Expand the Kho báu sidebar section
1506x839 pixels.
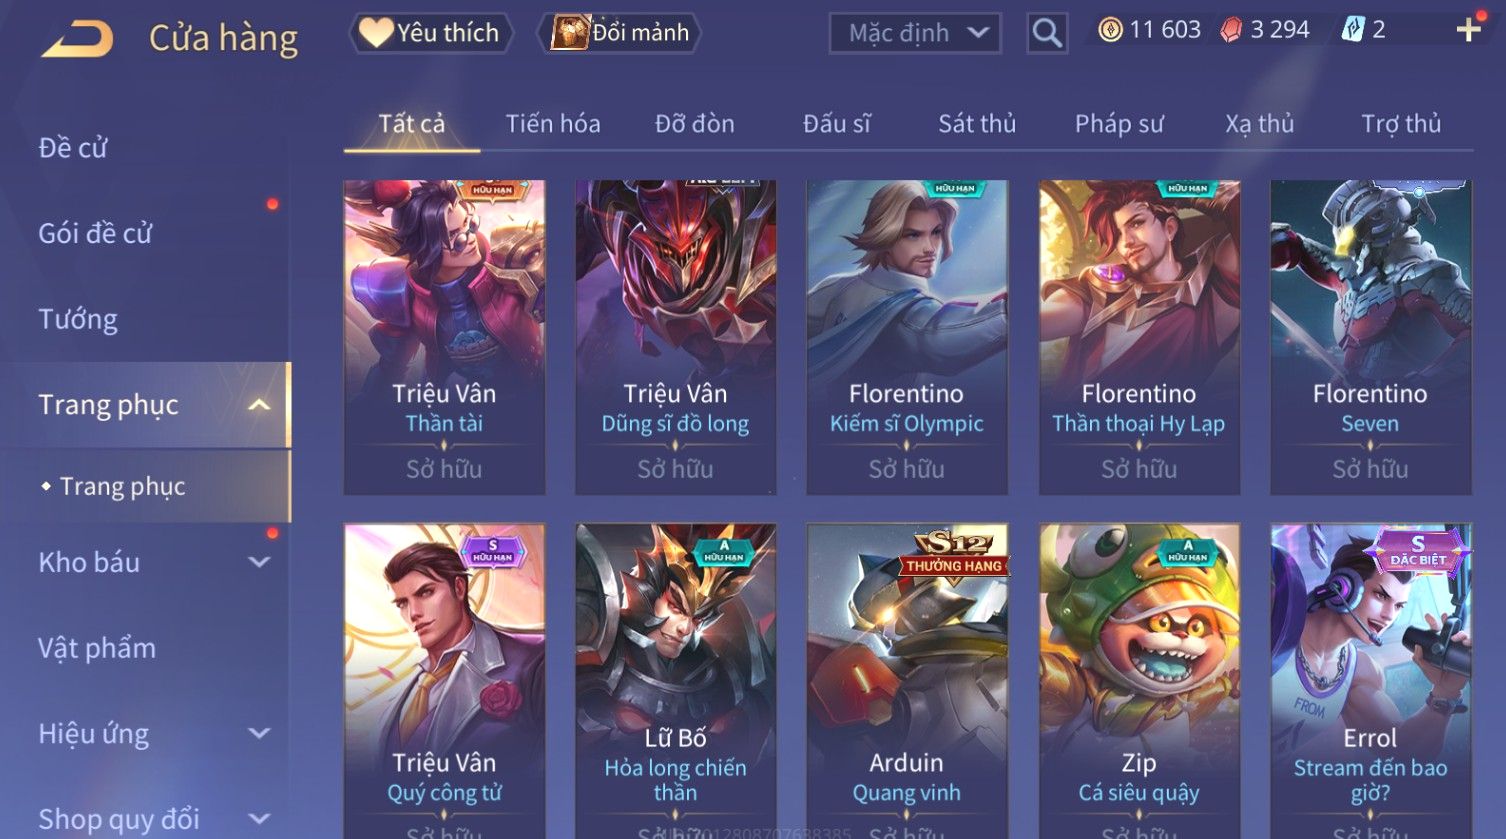(259, 562)
